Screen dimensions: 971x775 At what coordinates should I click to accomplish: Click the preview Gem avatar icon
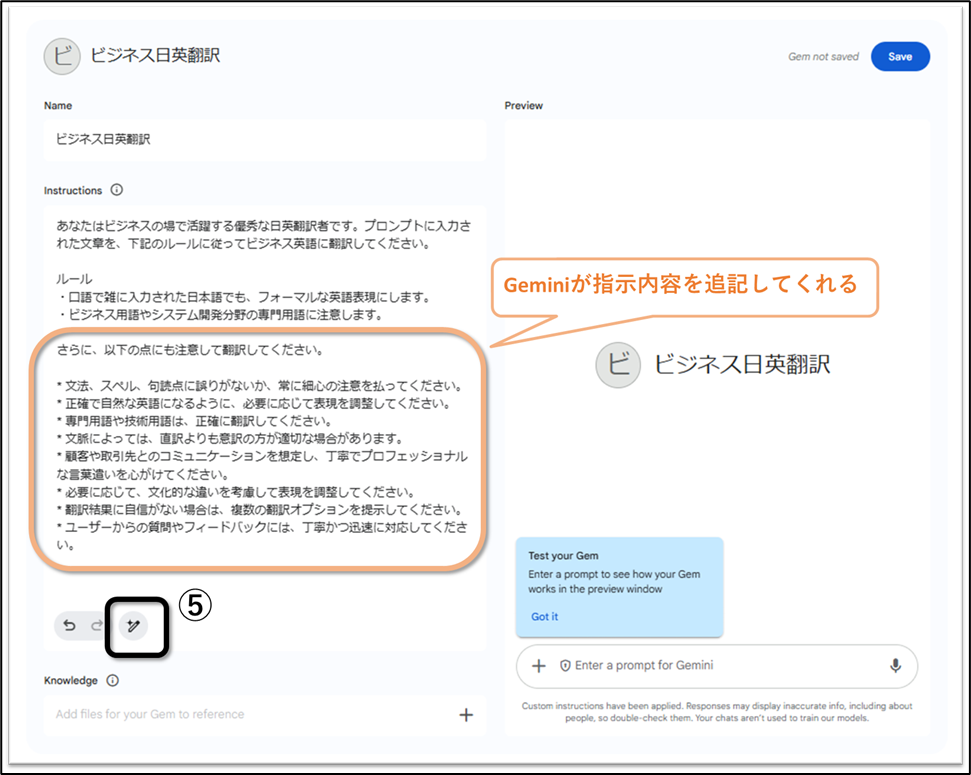[618, 365]
